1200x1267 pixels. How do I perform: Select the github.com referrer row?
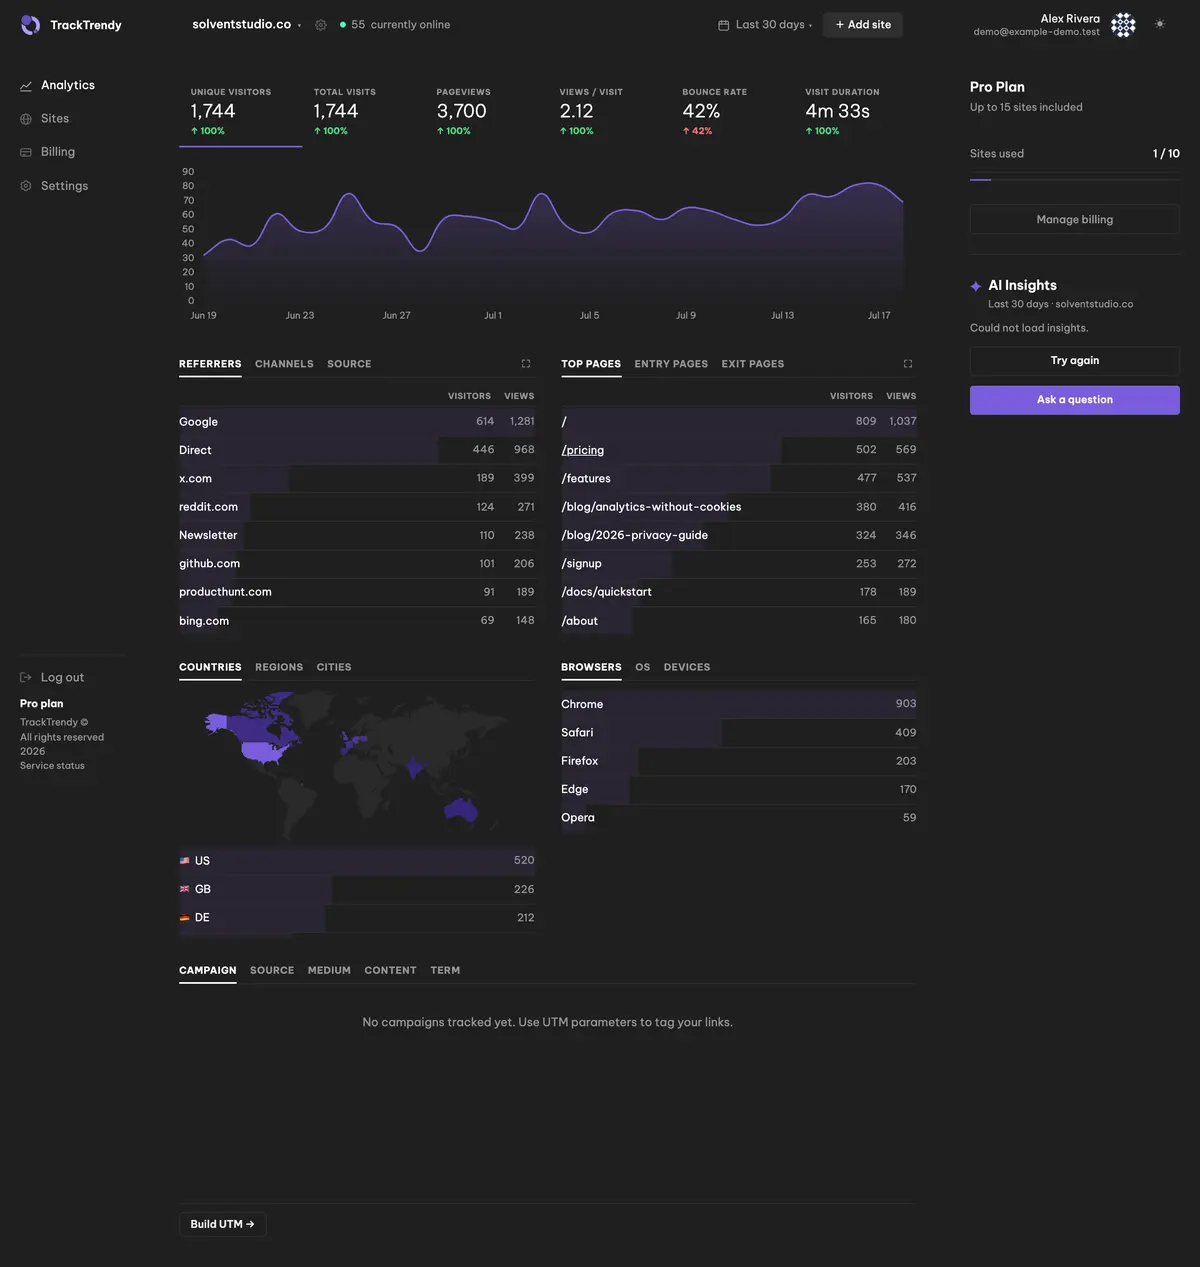pyautogui.click(x=357, y=564)
